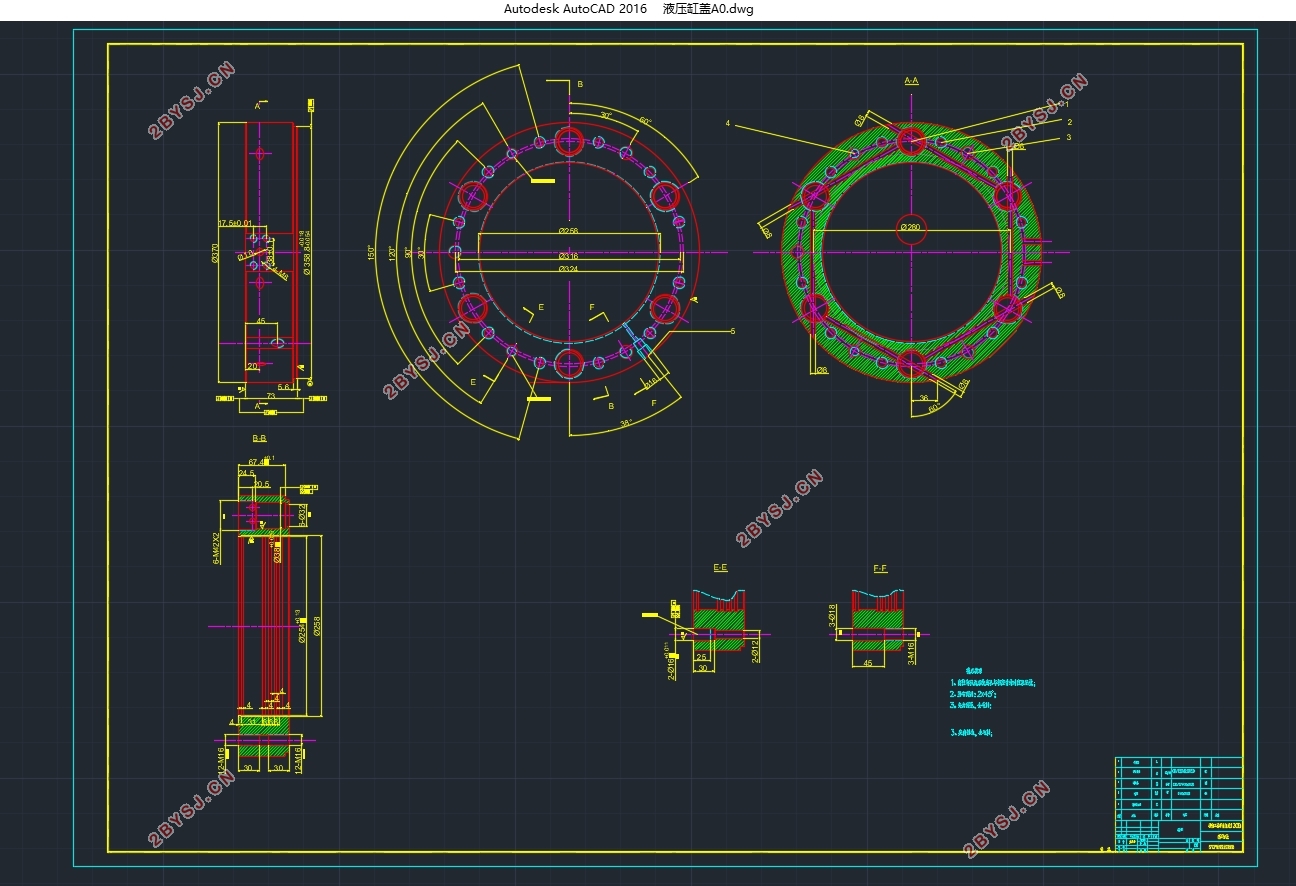Click the 17.5±0.01 tolerance dimension
The height and width of the screenshot is (886, 1296).
(x=235, y=224)
